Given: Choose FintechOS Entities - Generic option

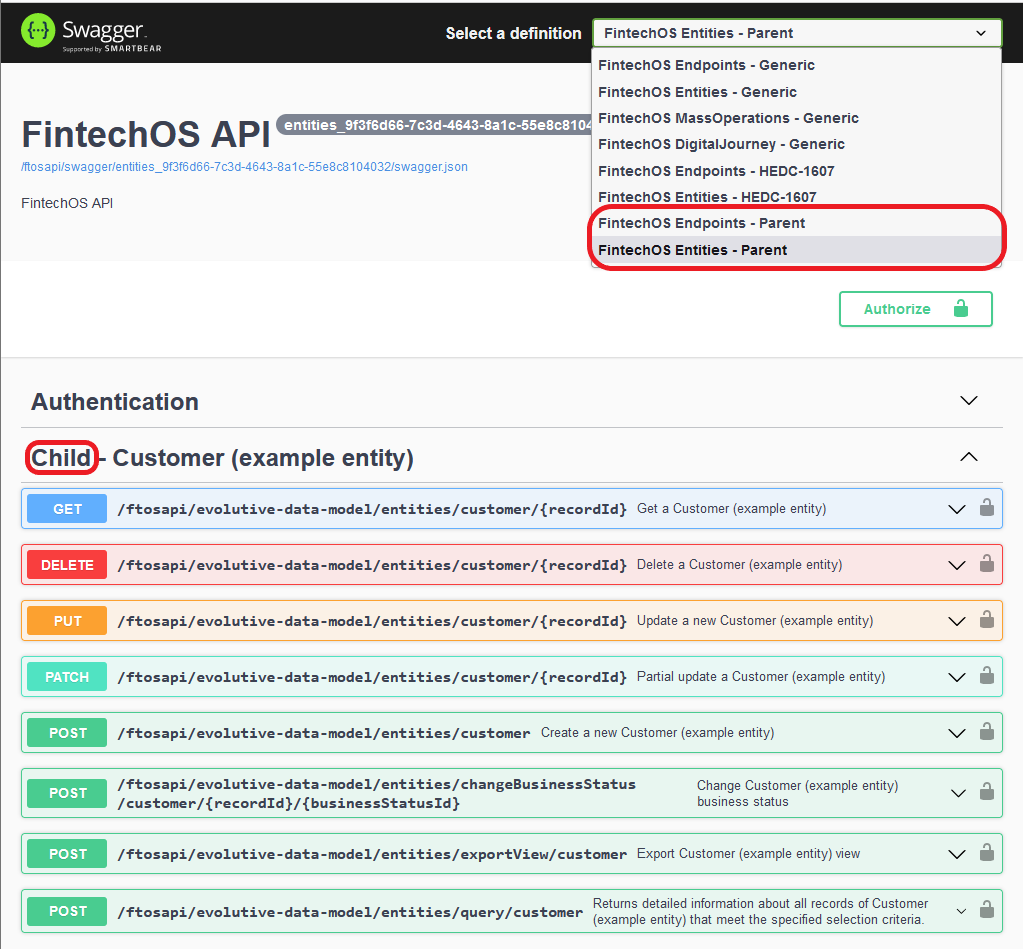Looking at the screenshot, I should (x=697, y=92).
